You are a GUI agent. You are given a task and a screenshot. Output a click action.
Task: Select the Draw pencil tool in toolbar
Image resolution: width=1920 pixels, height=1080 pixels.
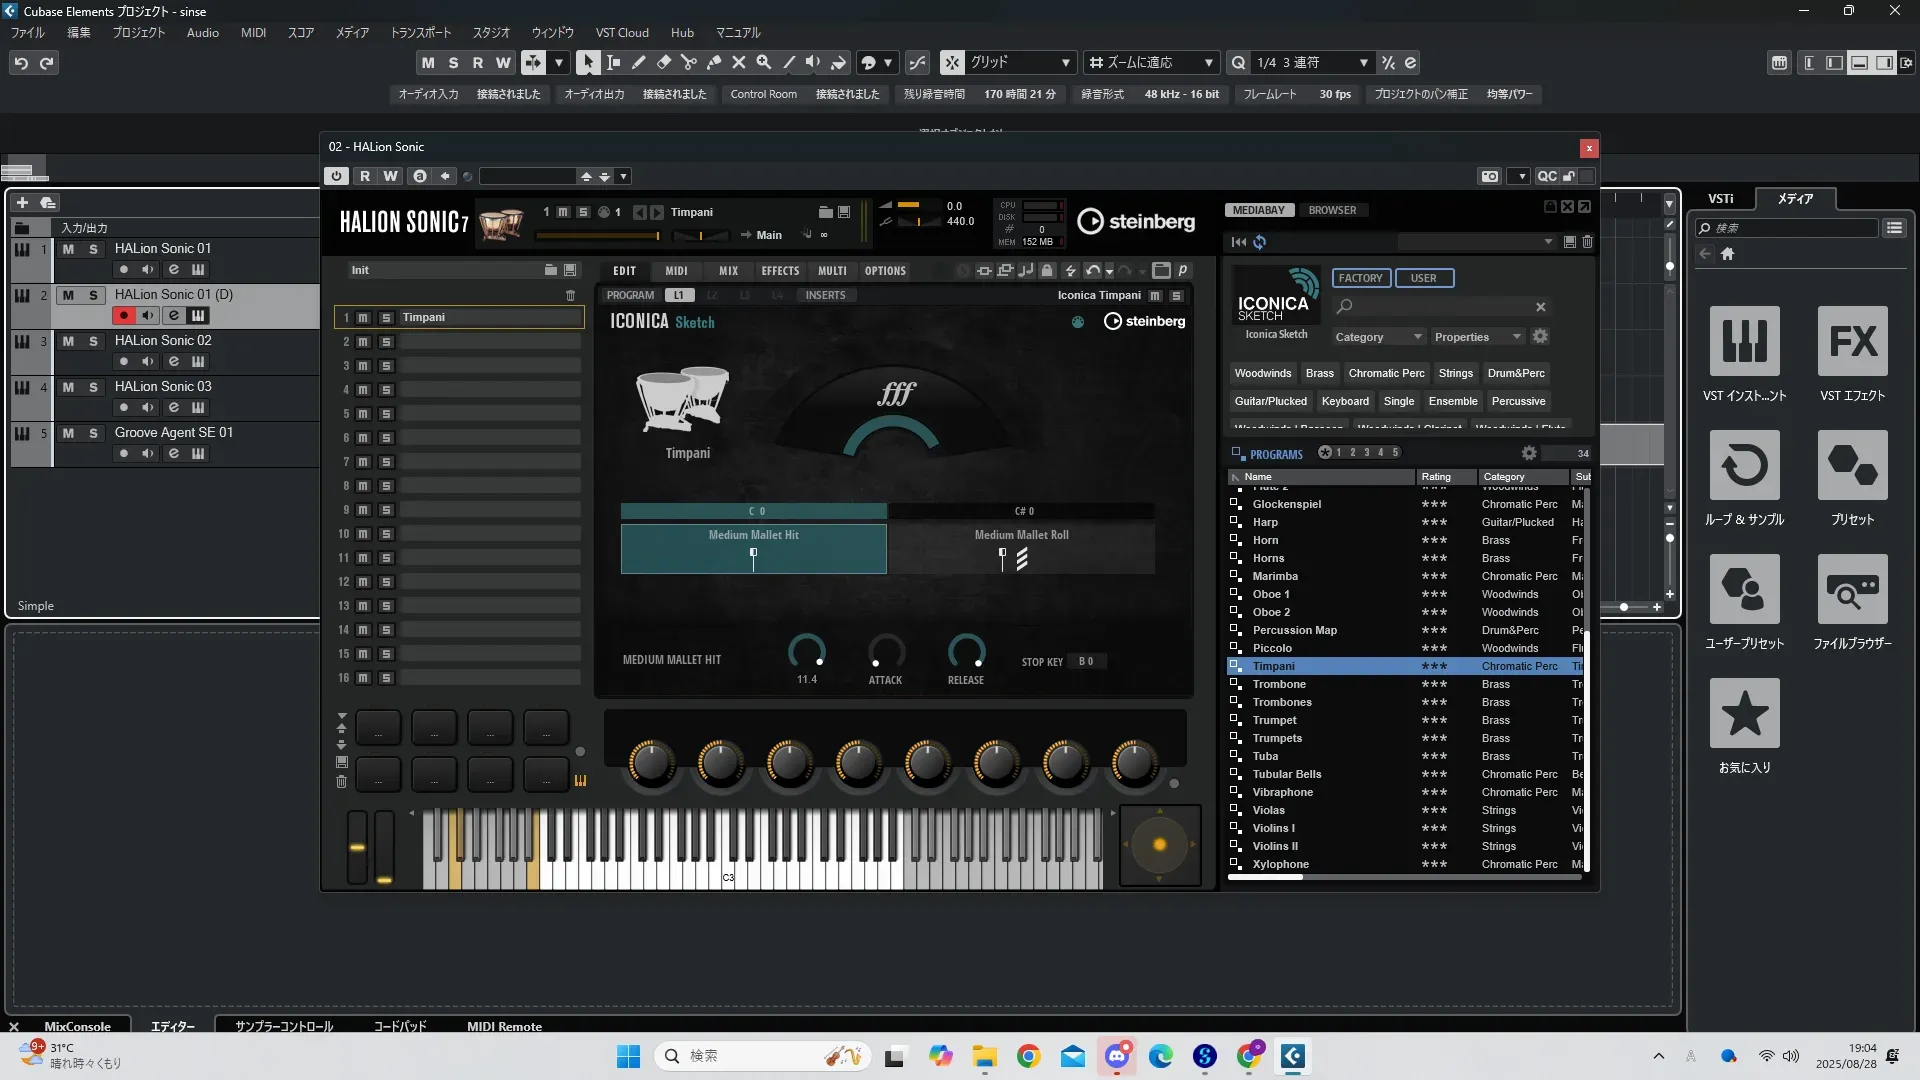coord(639,62)
